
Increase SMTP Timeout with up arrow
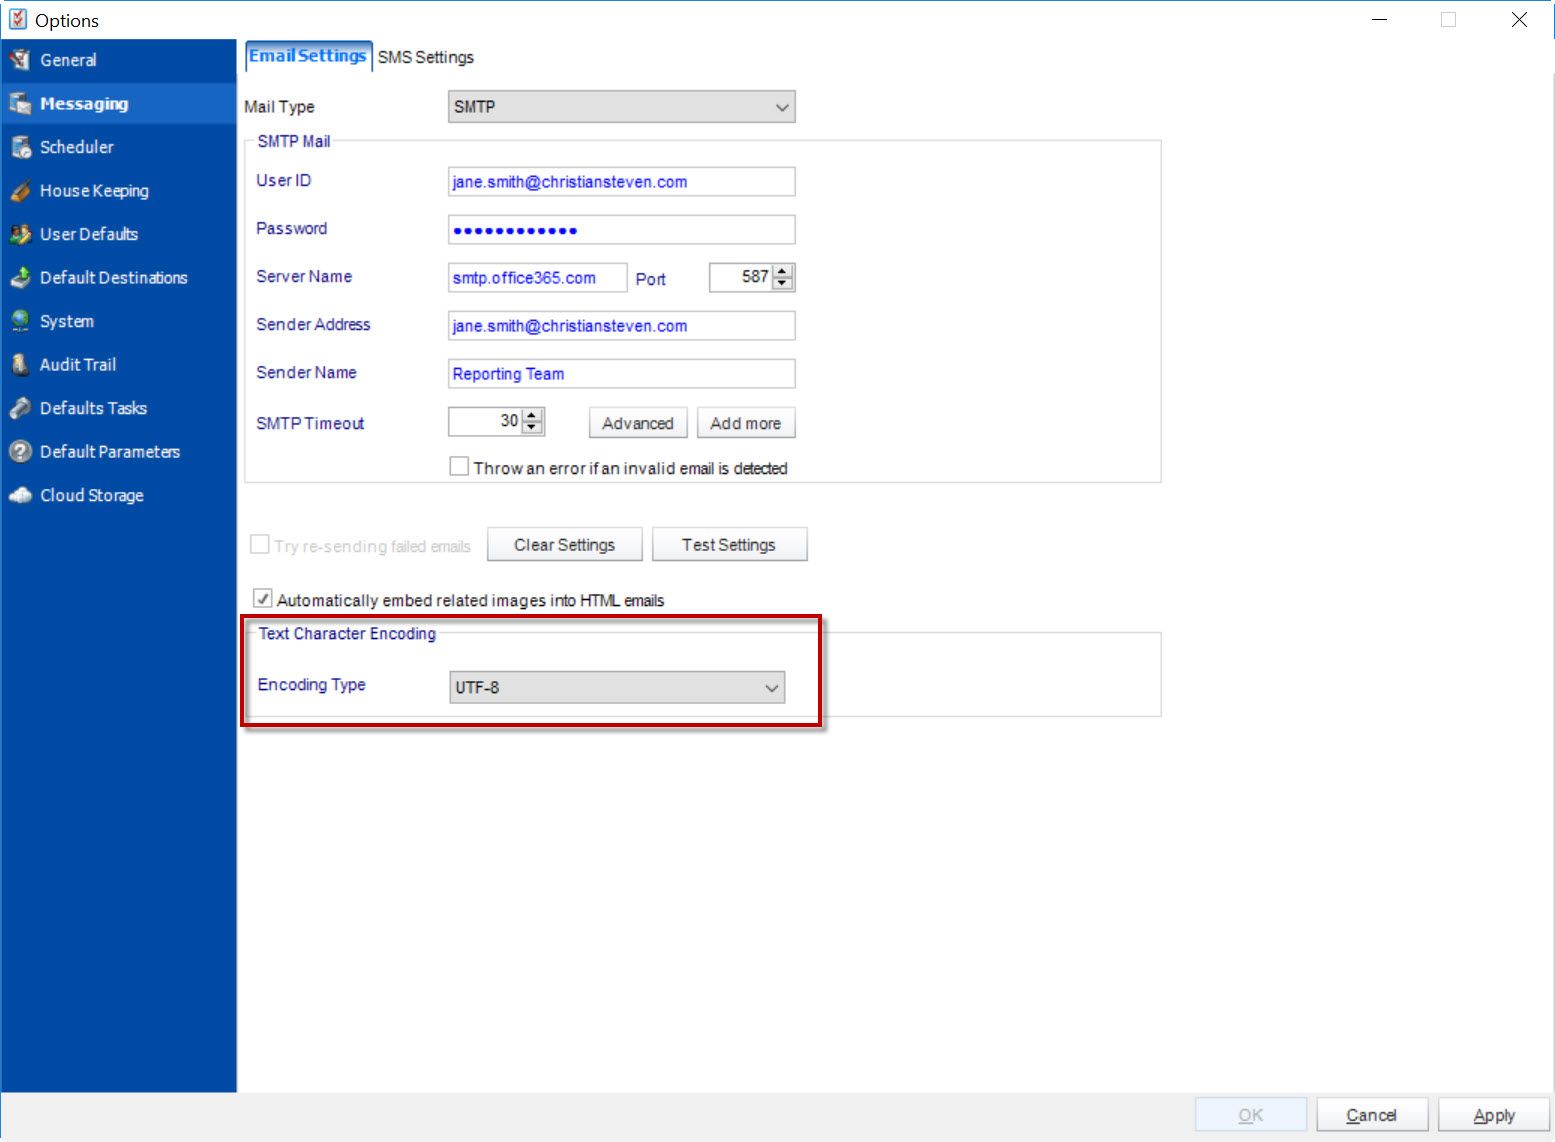coord(533,415)
